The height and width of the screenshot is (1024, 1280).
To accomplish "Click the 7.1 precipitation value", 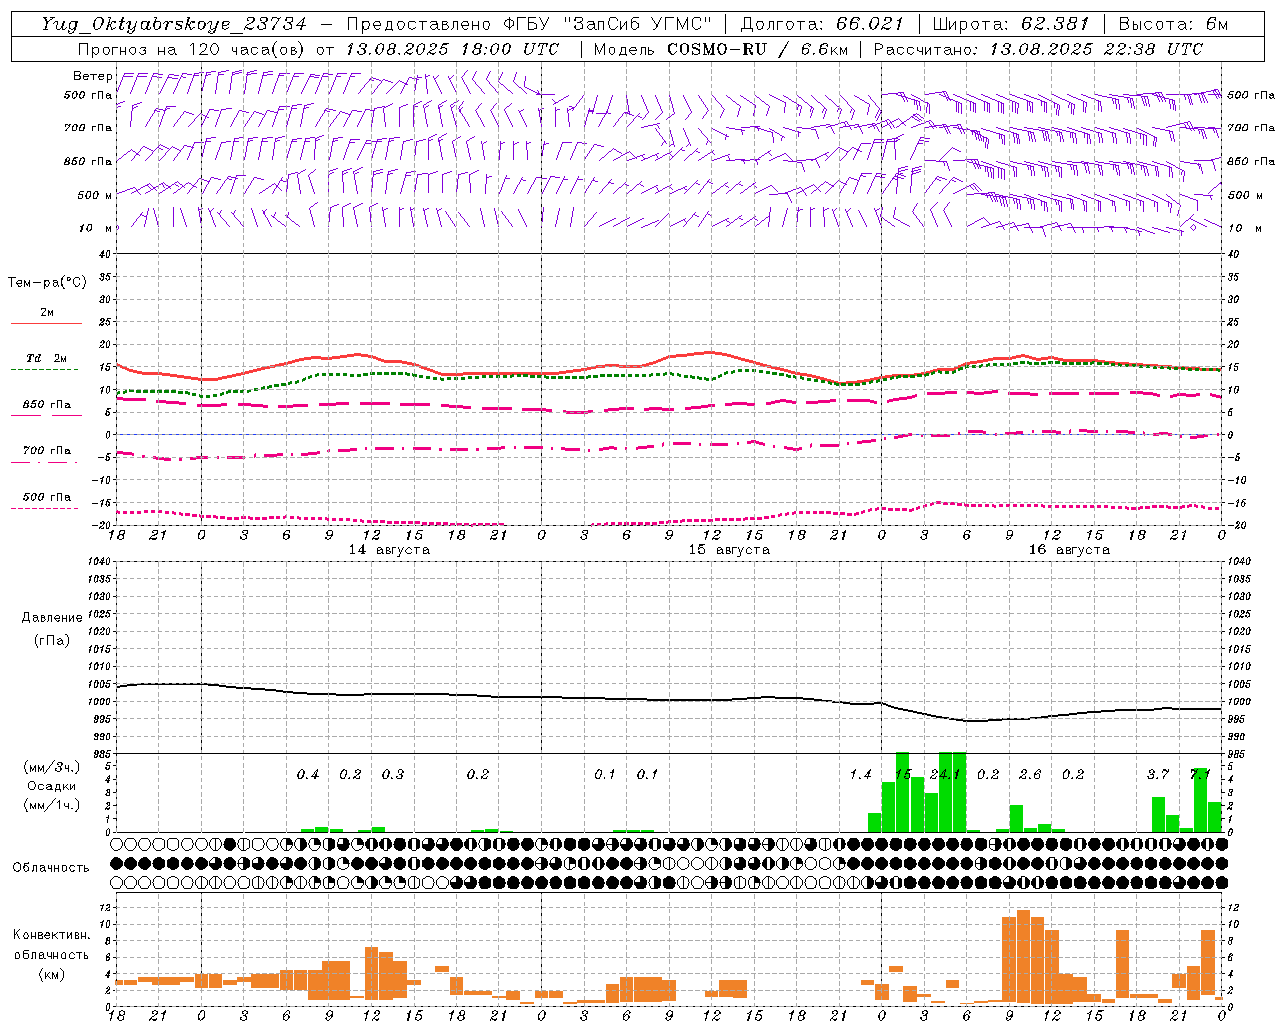I will [1200, 775].
